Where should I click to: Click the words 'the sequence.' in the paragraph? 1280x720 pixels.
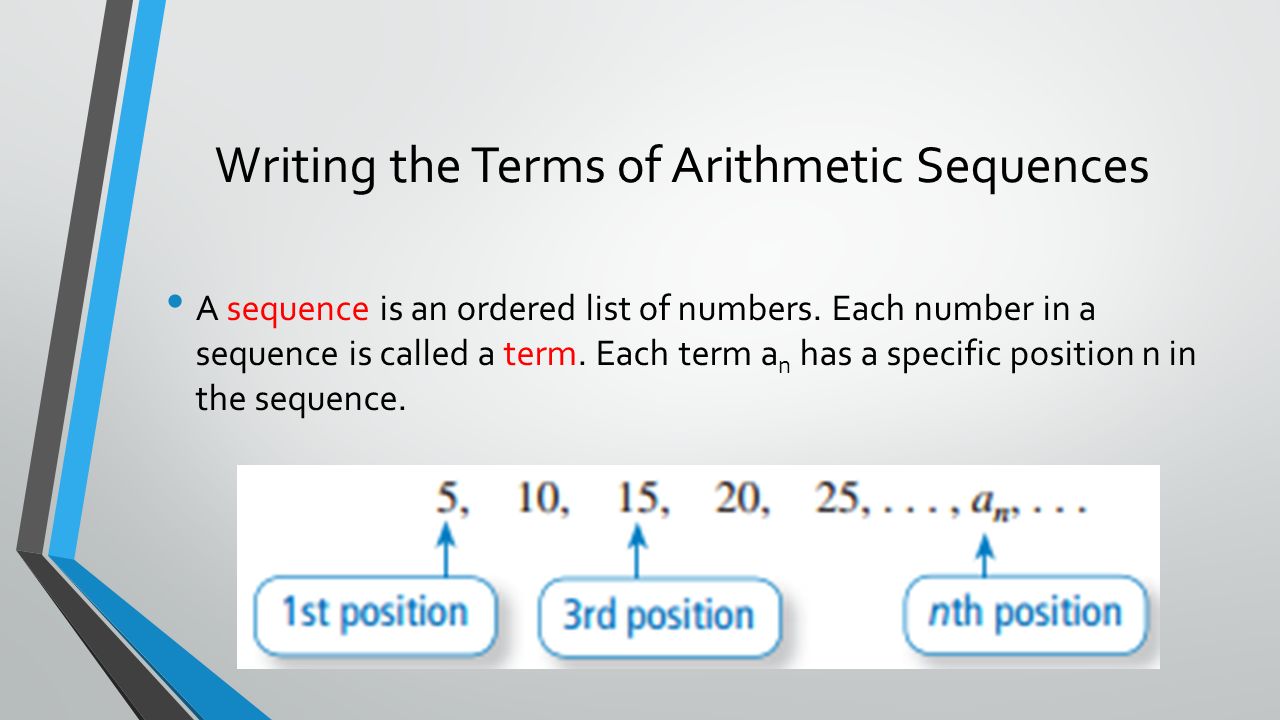[302, 399]
